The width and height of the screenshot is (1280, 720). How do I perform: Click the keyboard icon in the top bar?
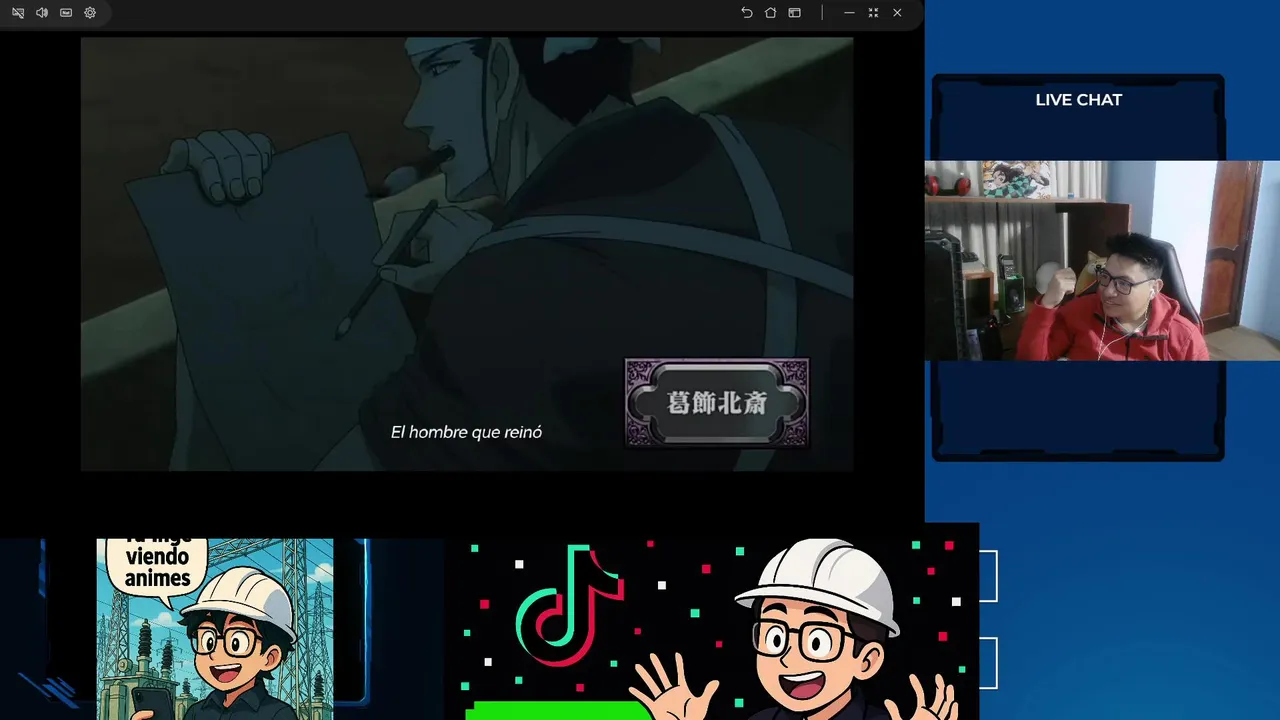pyautogui.click(x=66, y=13)
